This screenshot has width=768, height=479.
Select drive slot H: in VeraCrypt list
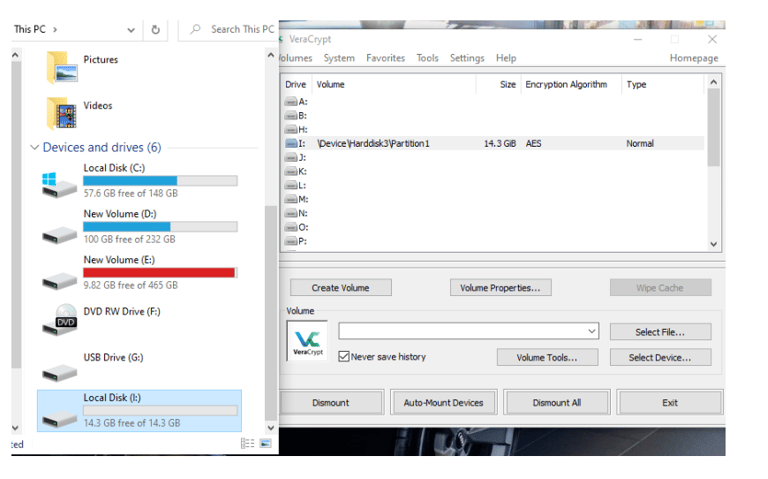click(x=296, y=129)
